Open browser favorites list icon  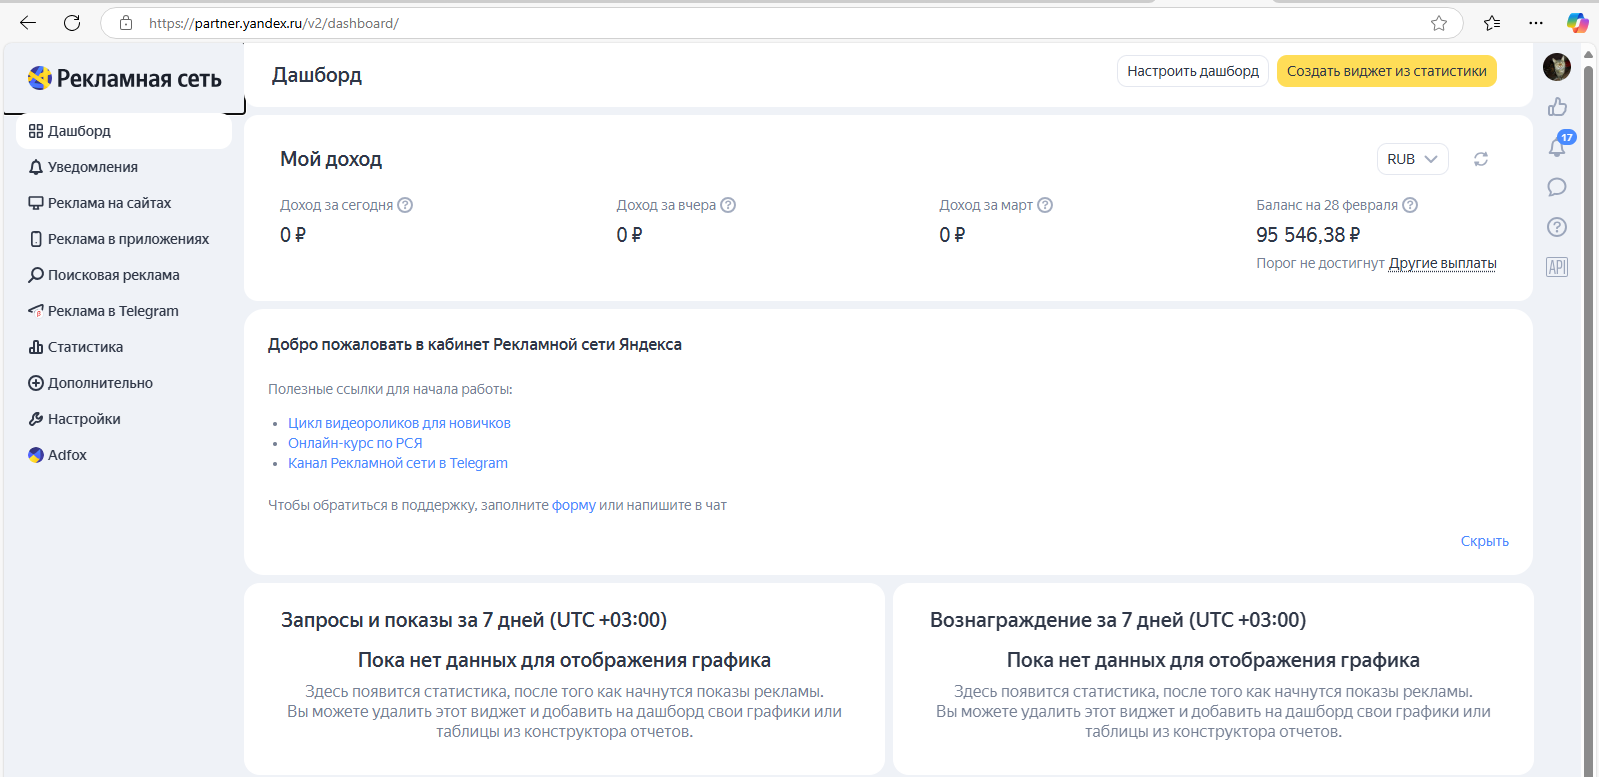coord(1492,23)
